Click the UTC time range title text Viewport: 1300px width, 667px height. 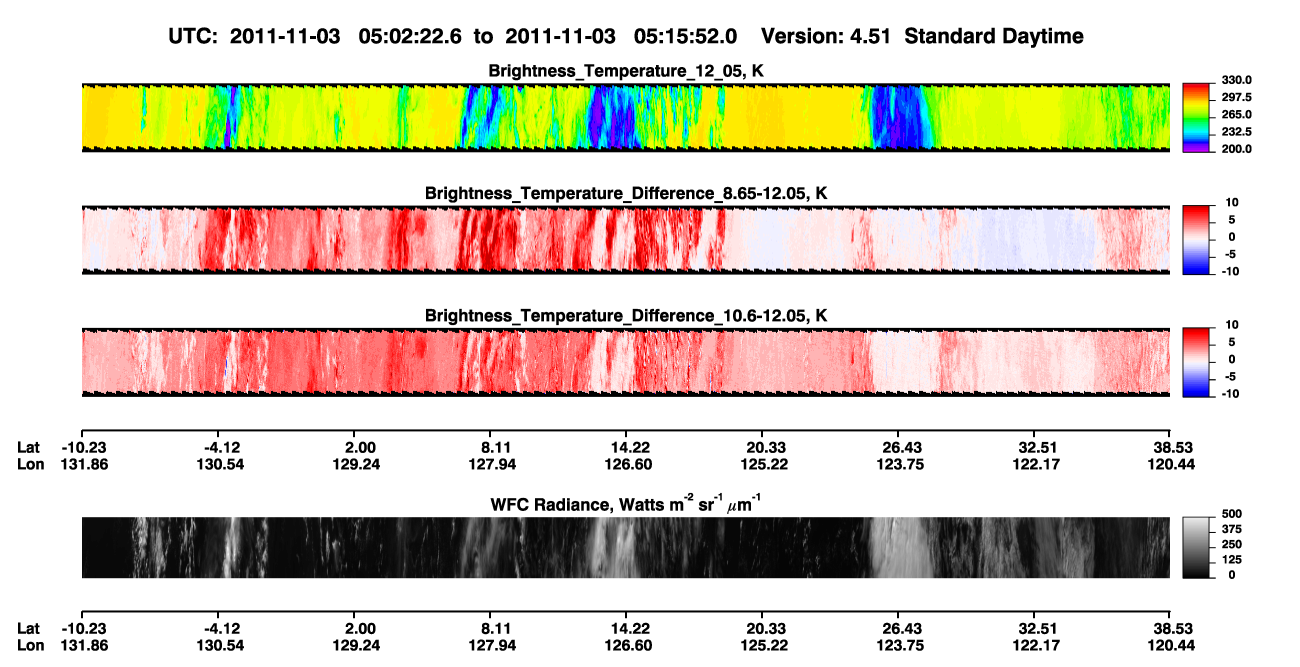point(626,36)
